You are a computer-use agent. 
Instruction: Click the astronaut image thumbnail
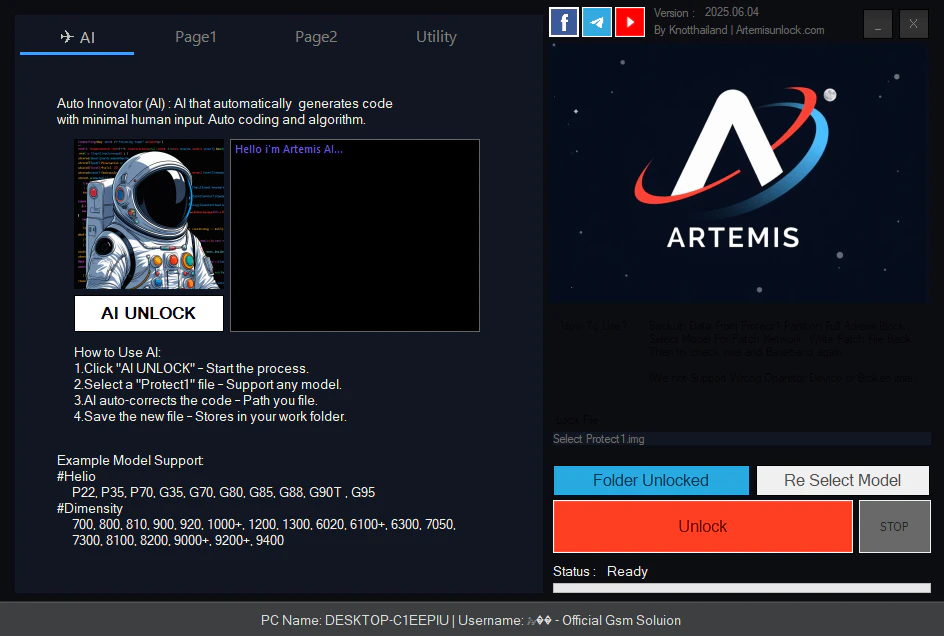point(149,214)
